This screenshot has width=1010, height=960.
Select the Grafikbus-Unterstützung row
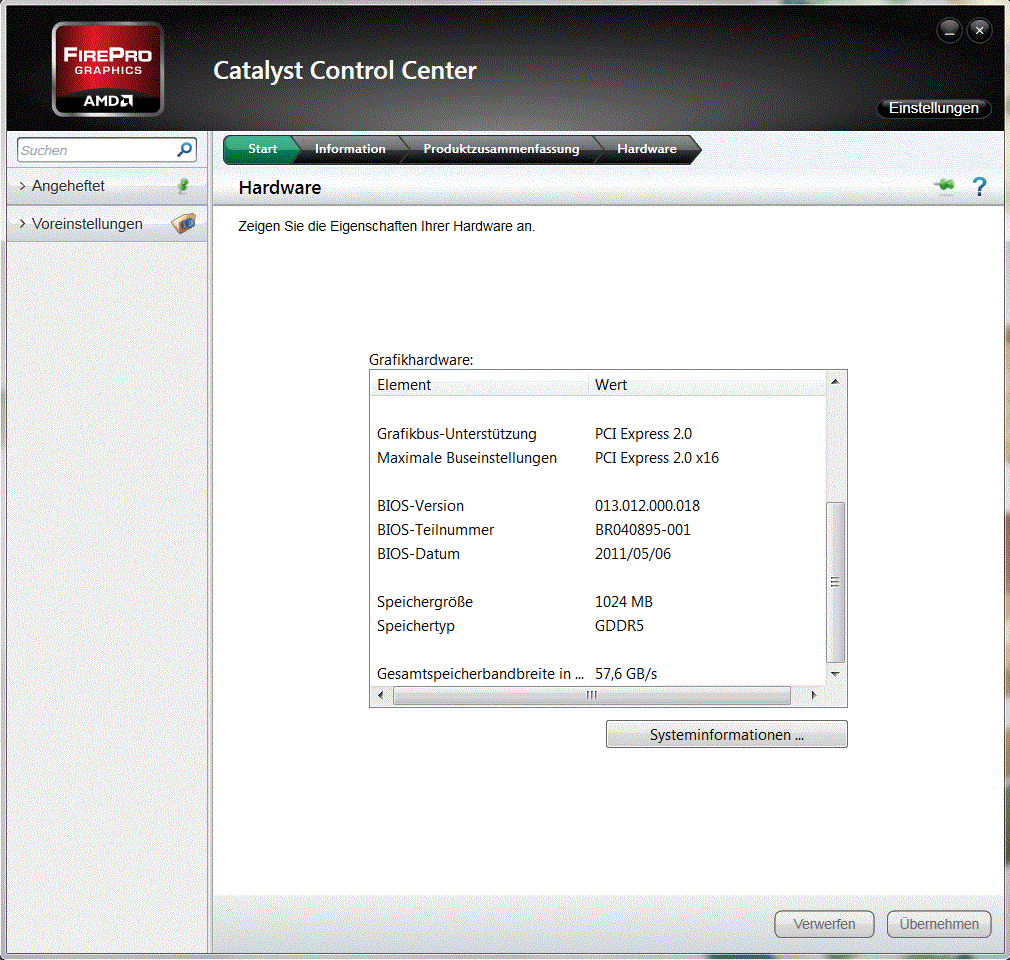pyautogui.click(x=598, y=434)
